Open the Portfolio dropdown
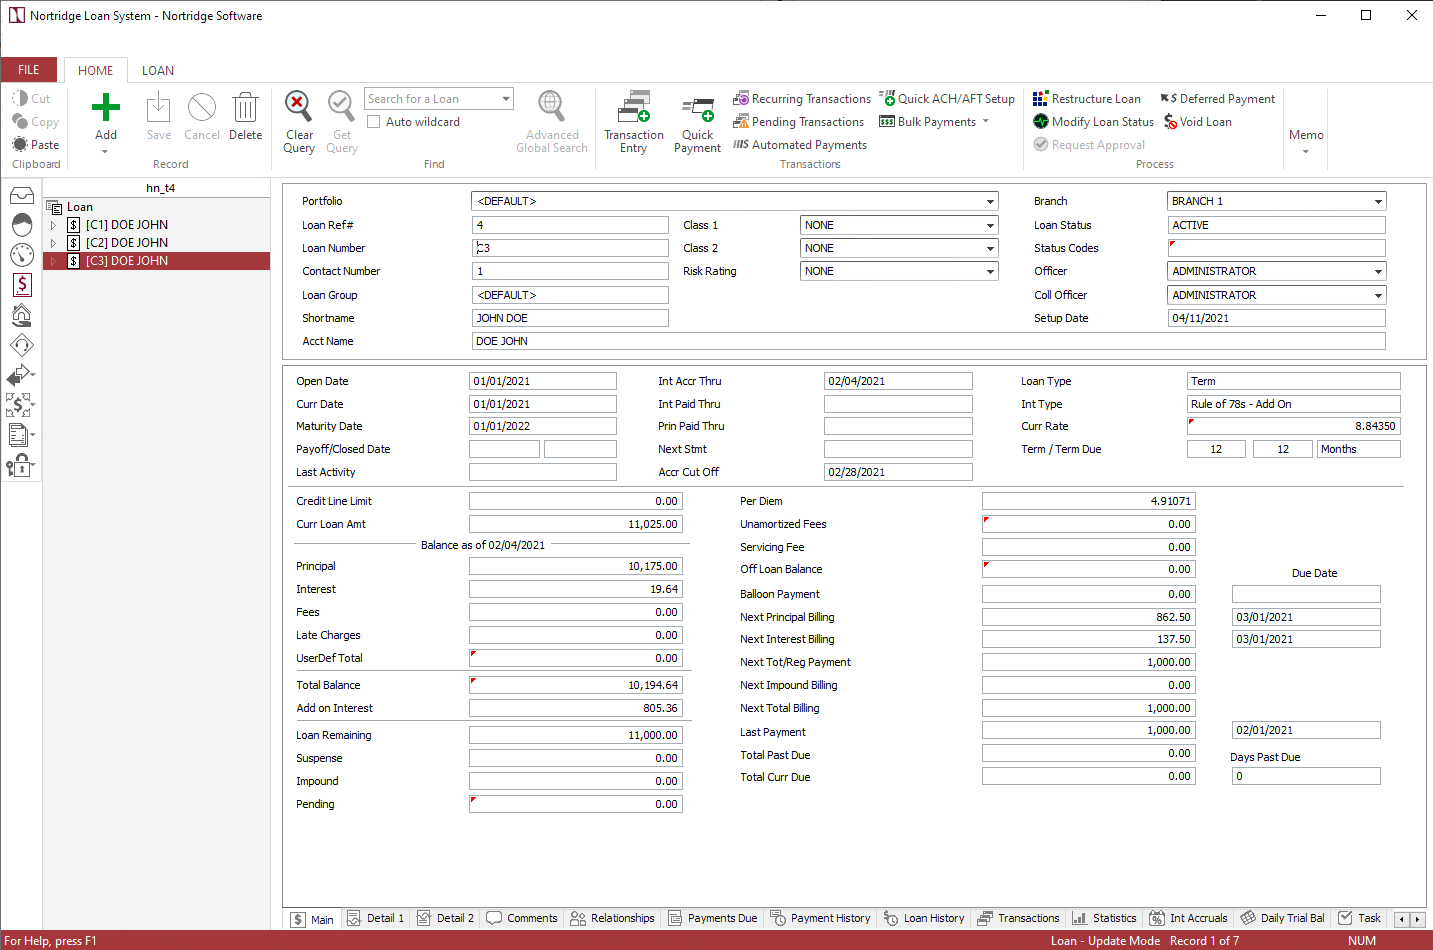 (x=990, y=201)
